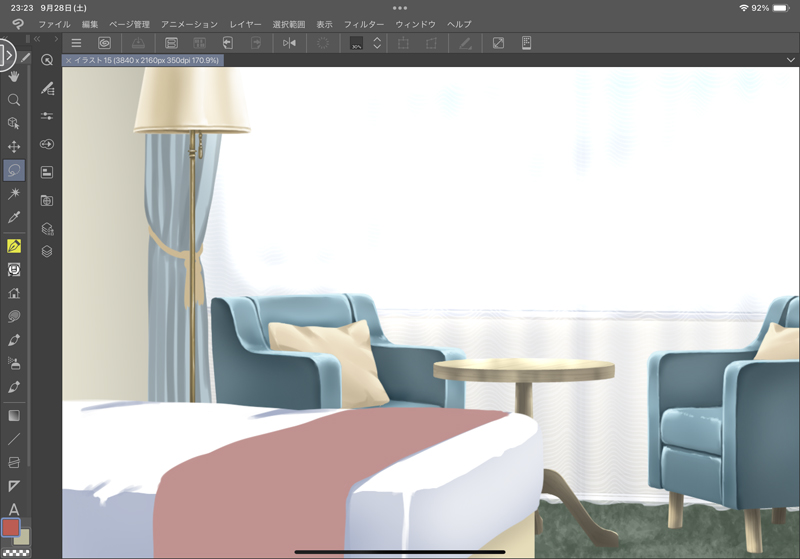Adjust value with the up-down stepper arrows
Image resolution: width=800 pixels, height=559 pixels.
377,43
